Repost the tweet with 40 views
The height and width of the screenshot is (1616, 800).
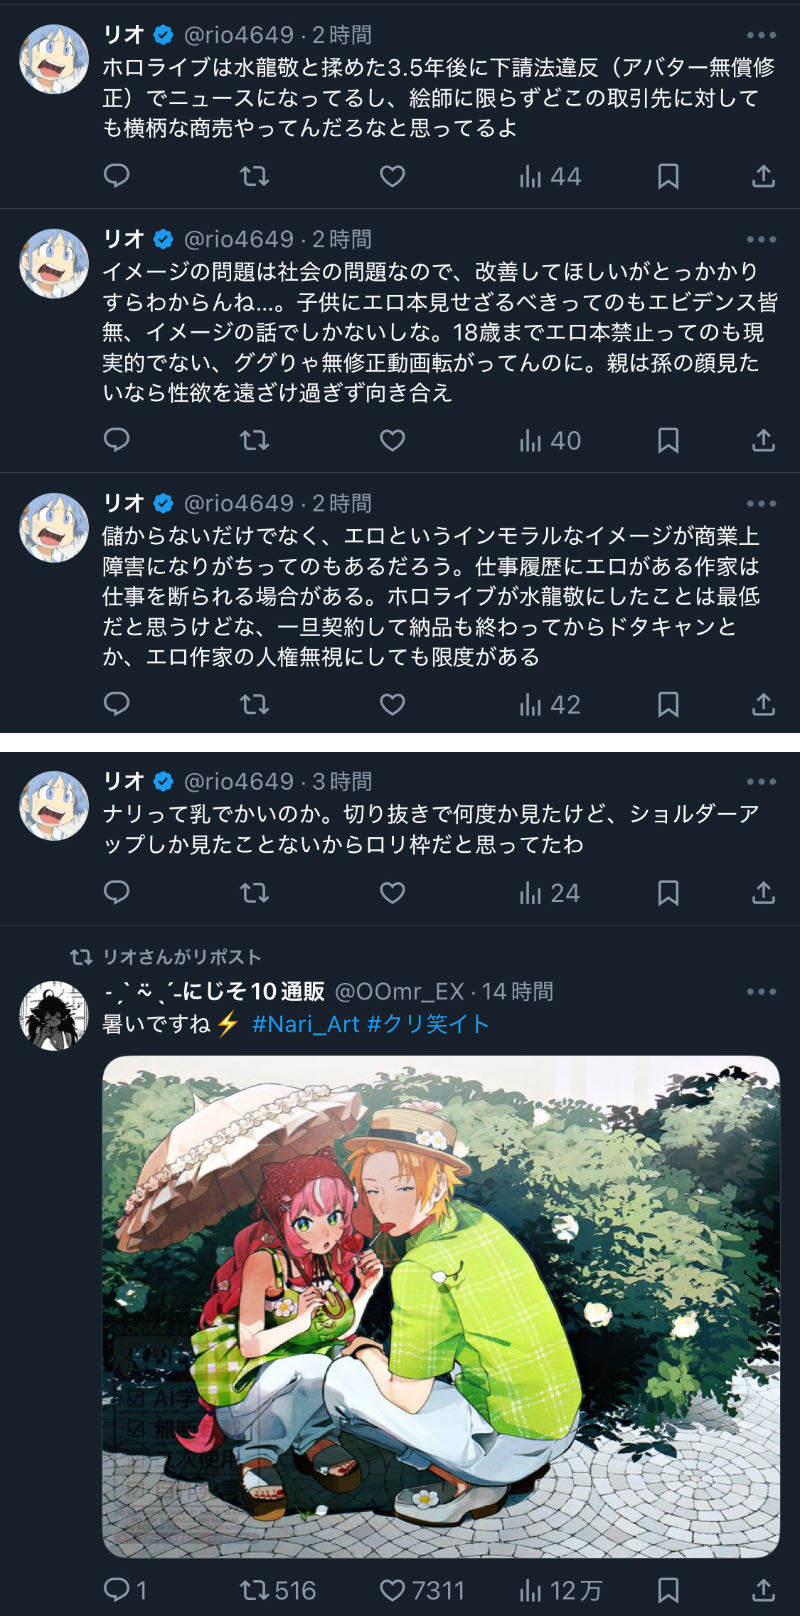(254, 440)
